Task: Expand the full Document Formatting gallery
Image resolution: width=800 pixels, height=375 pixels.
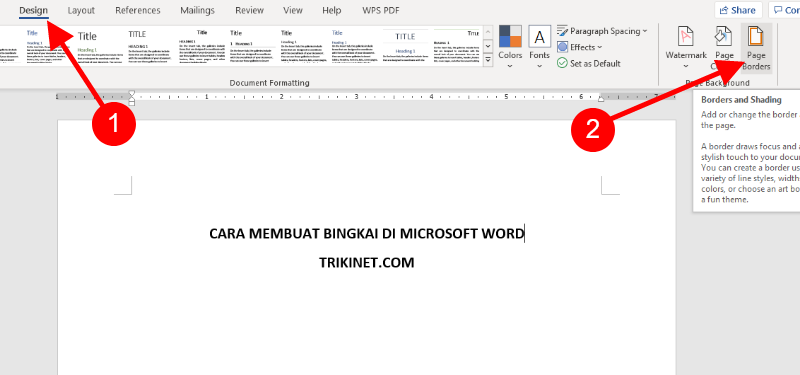Action: click(488, 60)
